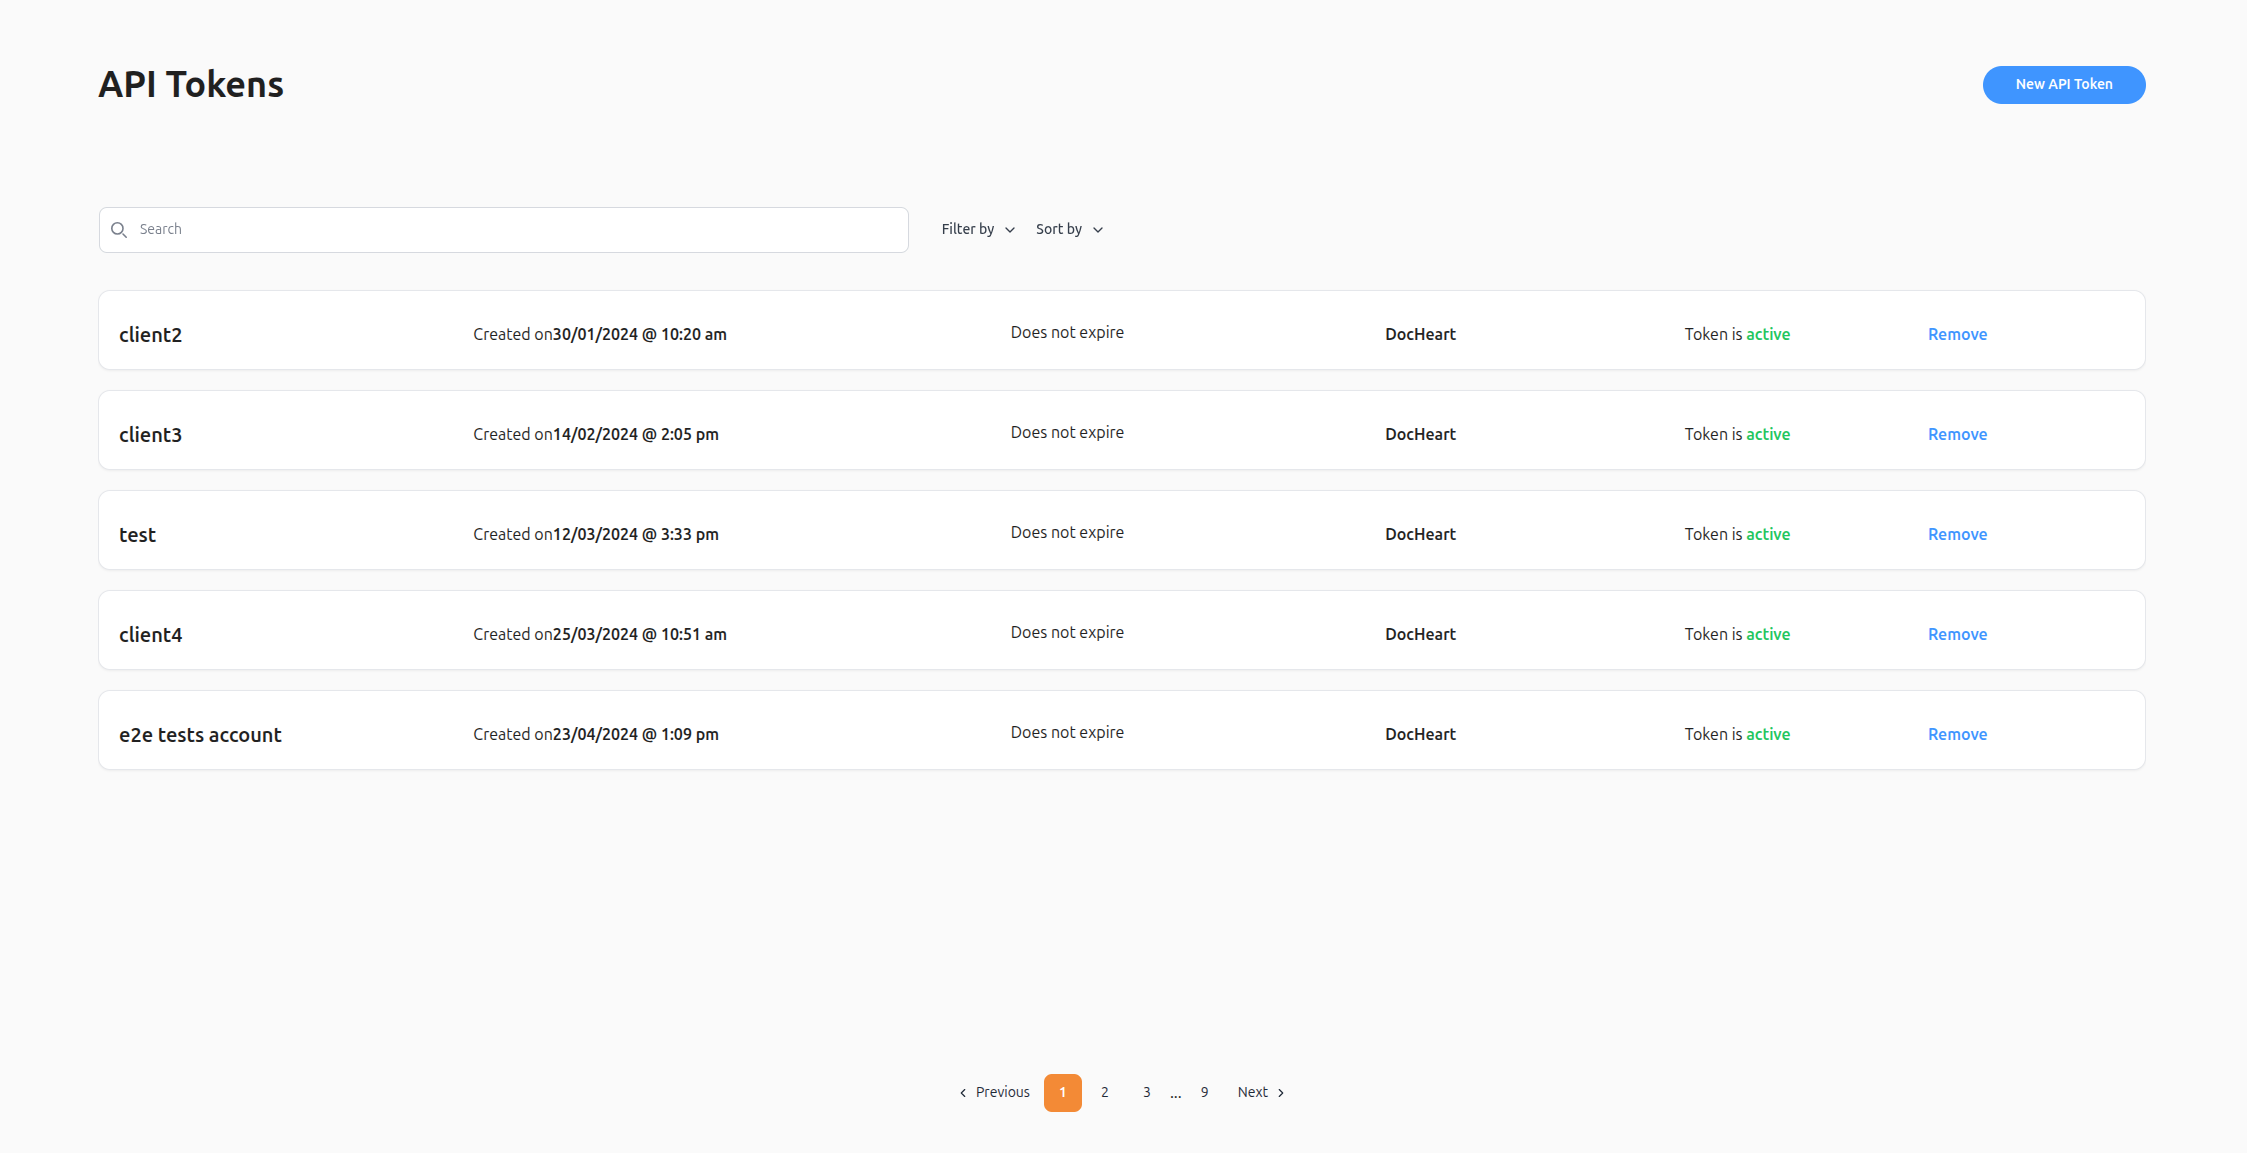This screenshot has height=1153, width=2247.
Task: Jump to page 9 of tokens
Action: coord(1204,1092)
